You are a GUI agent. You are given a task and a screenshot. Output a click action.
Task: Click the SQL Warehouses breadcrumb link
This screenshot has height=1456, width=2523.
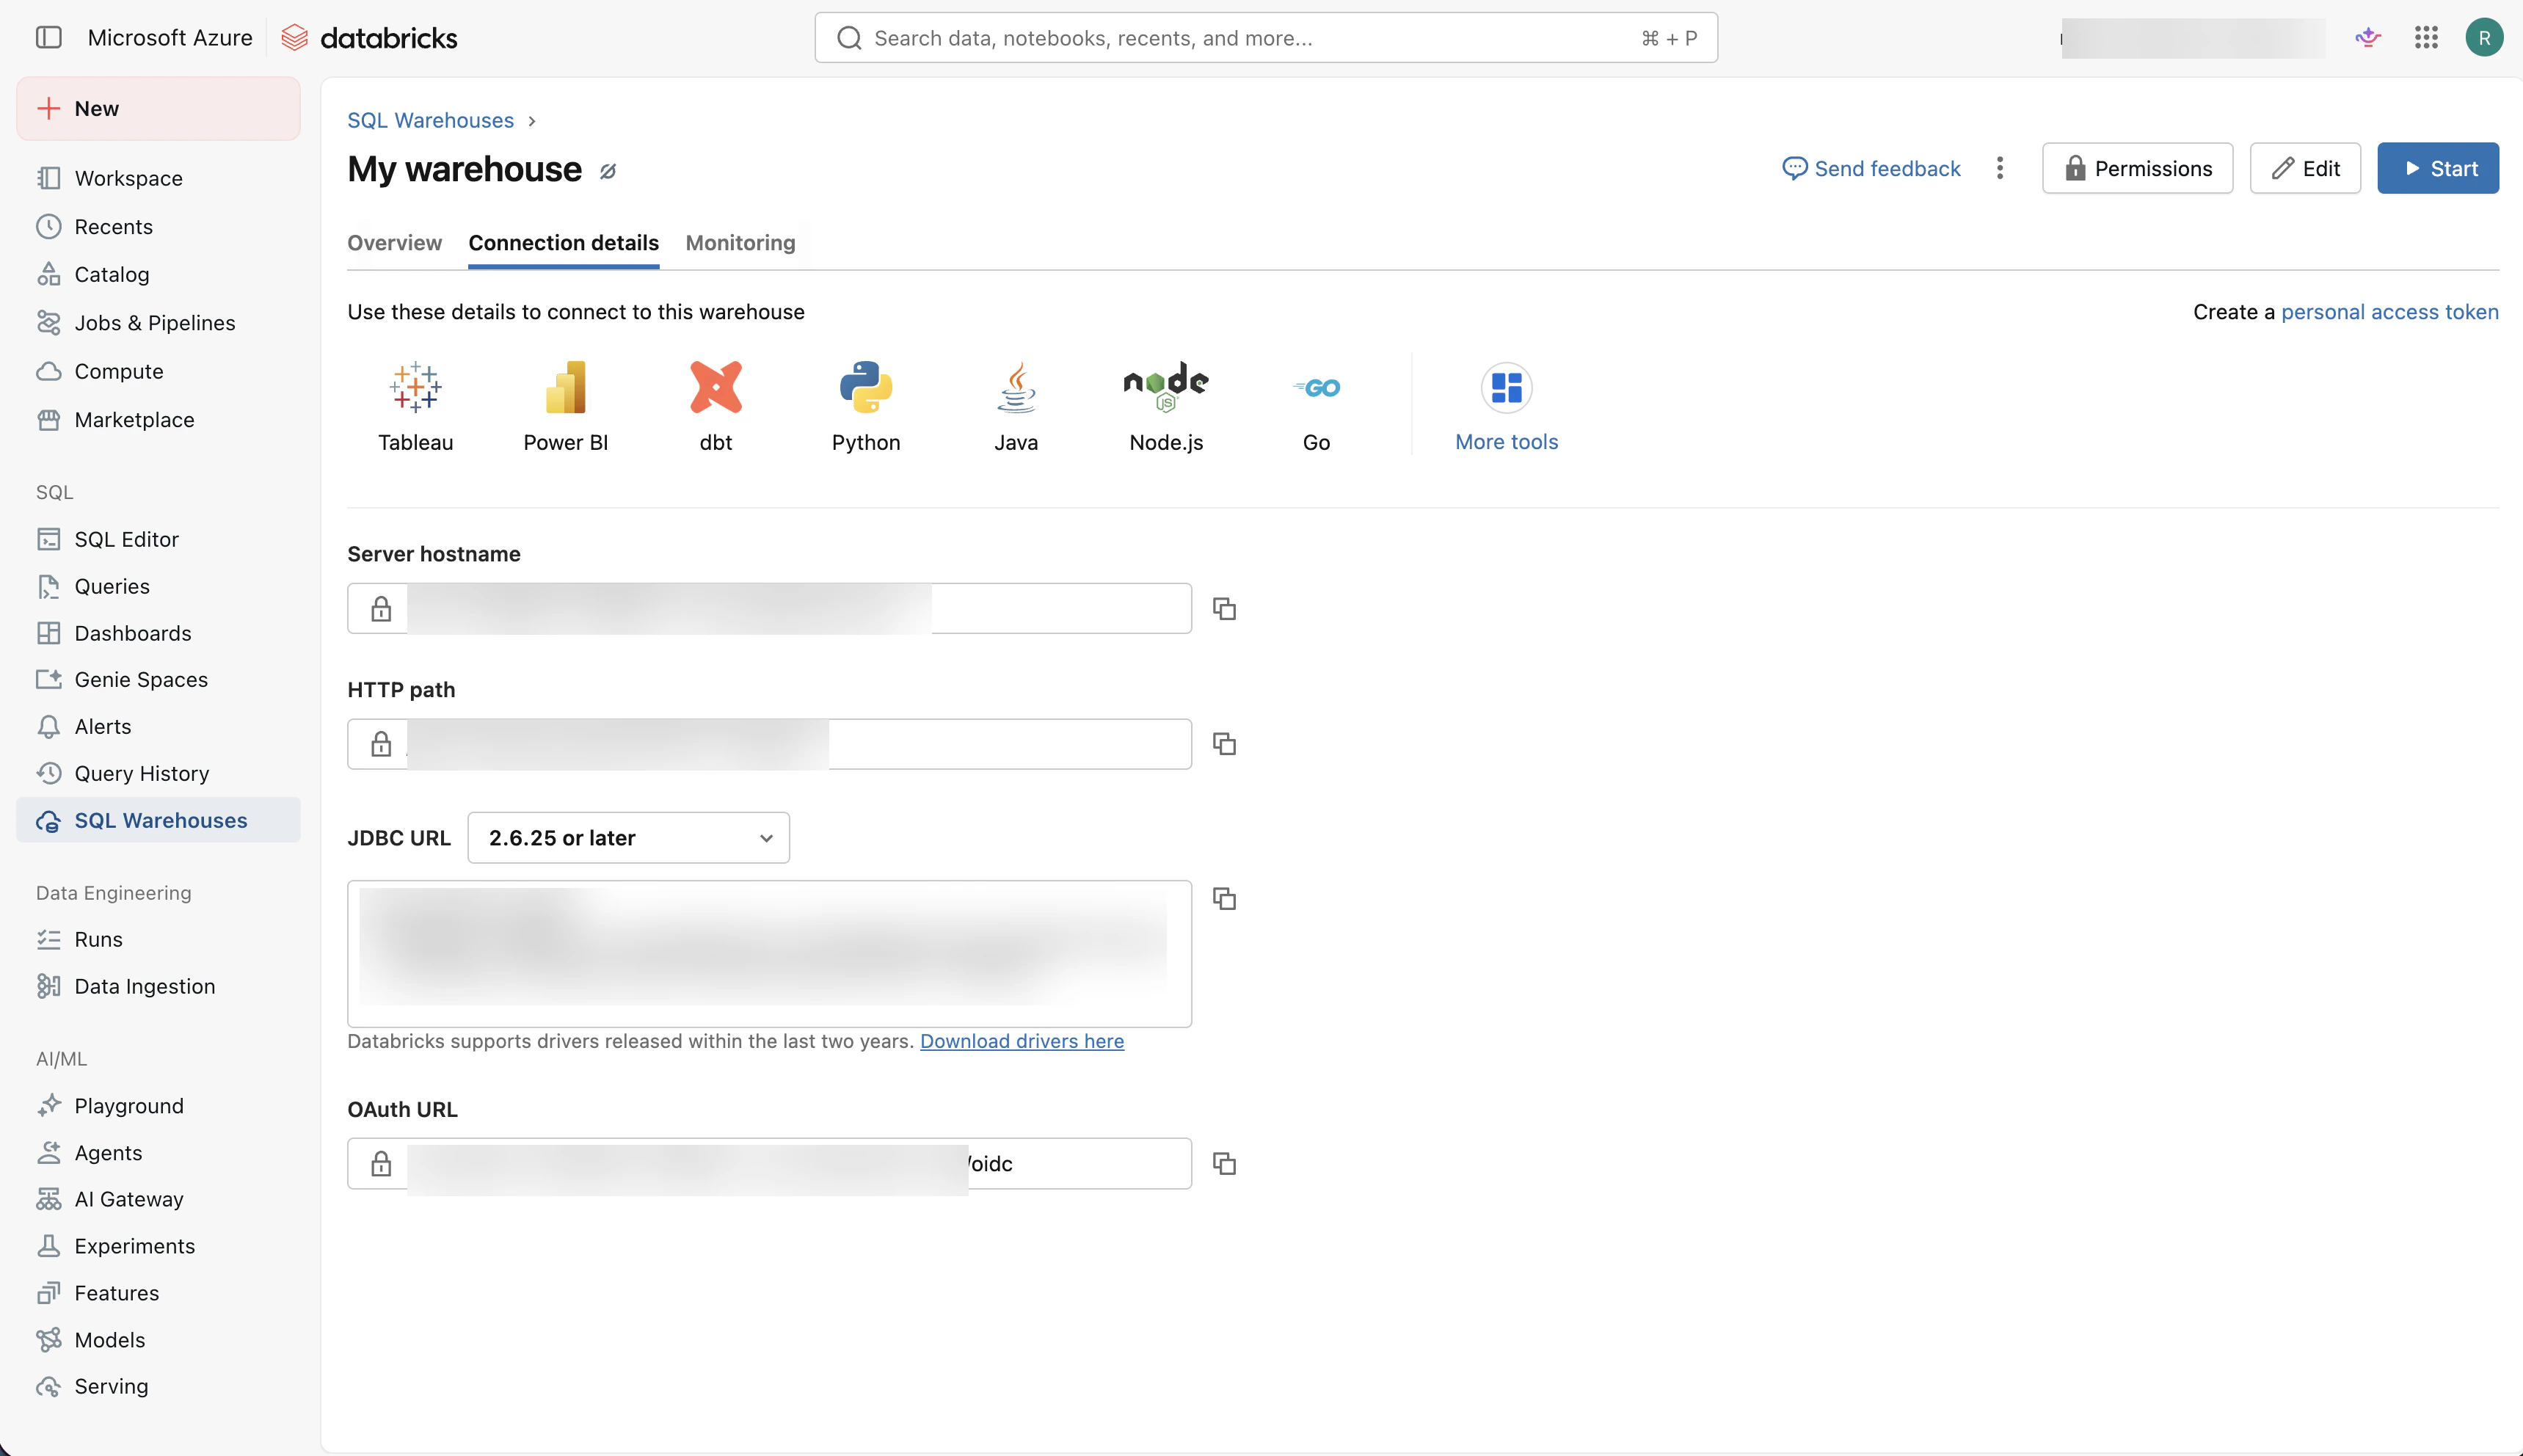pyautogui.click(x=430, y=120)
